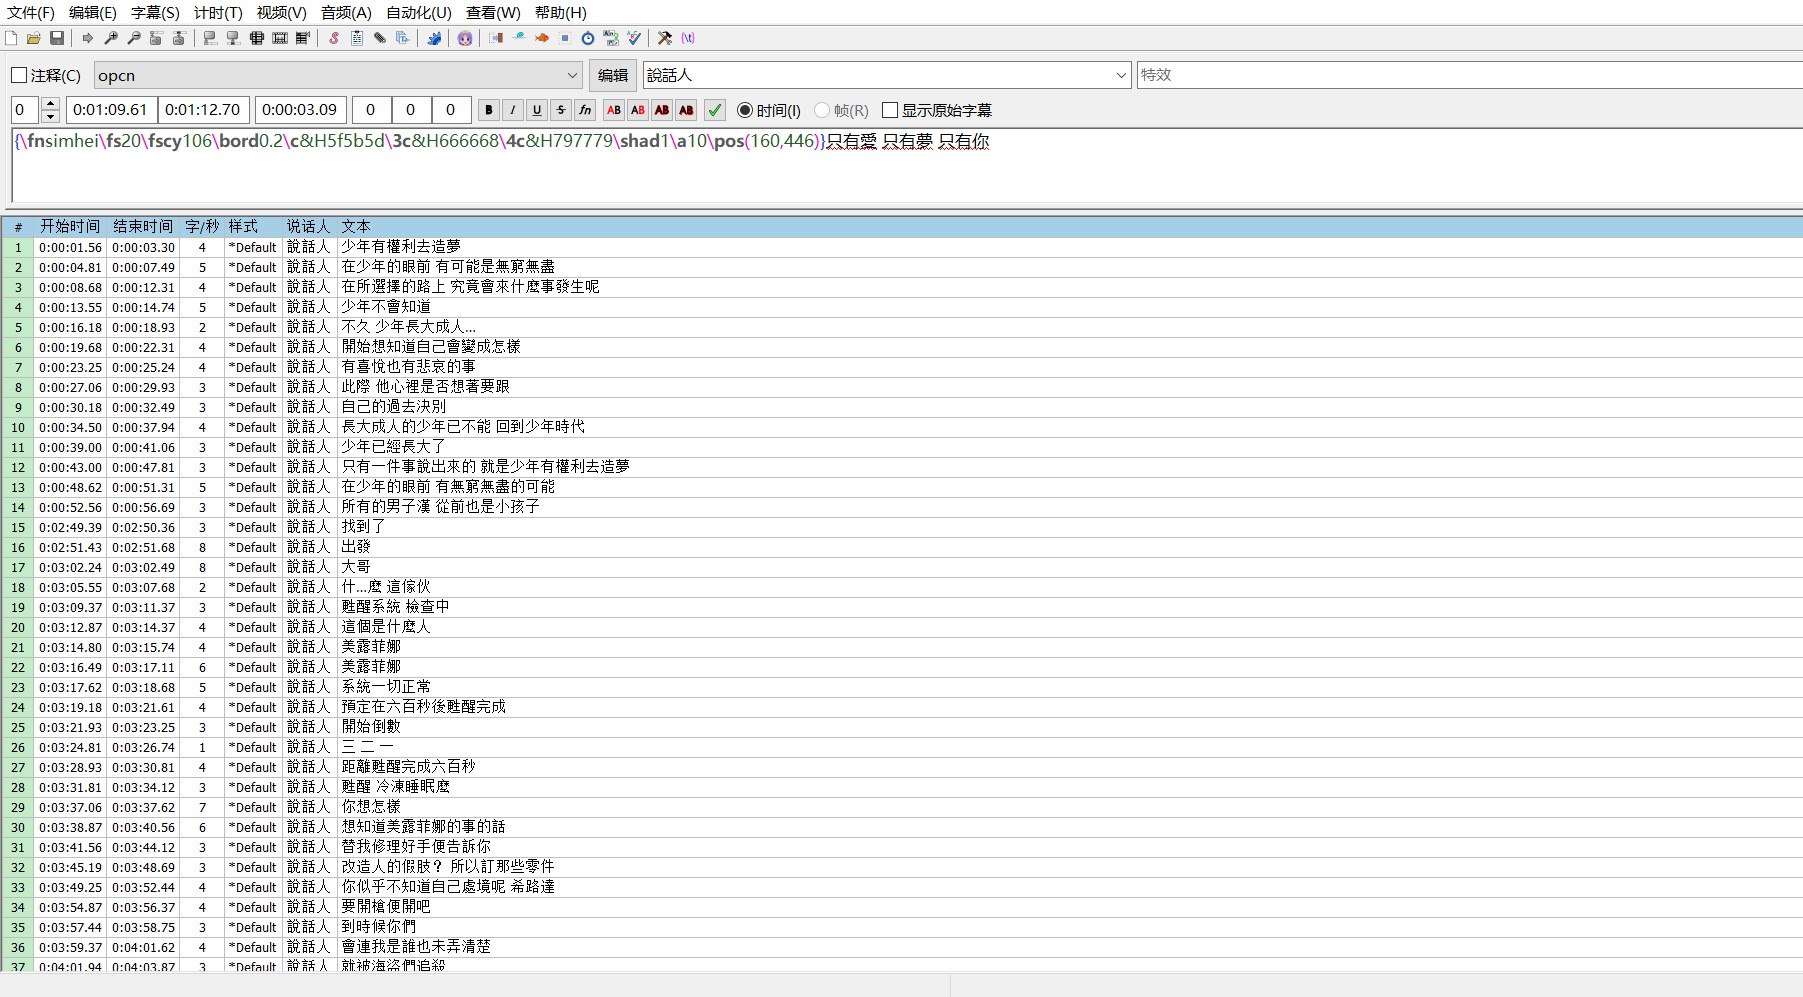Set primary color with first AB button
The height and width of the screenshot is (997, 1803).
click(614, 110)
